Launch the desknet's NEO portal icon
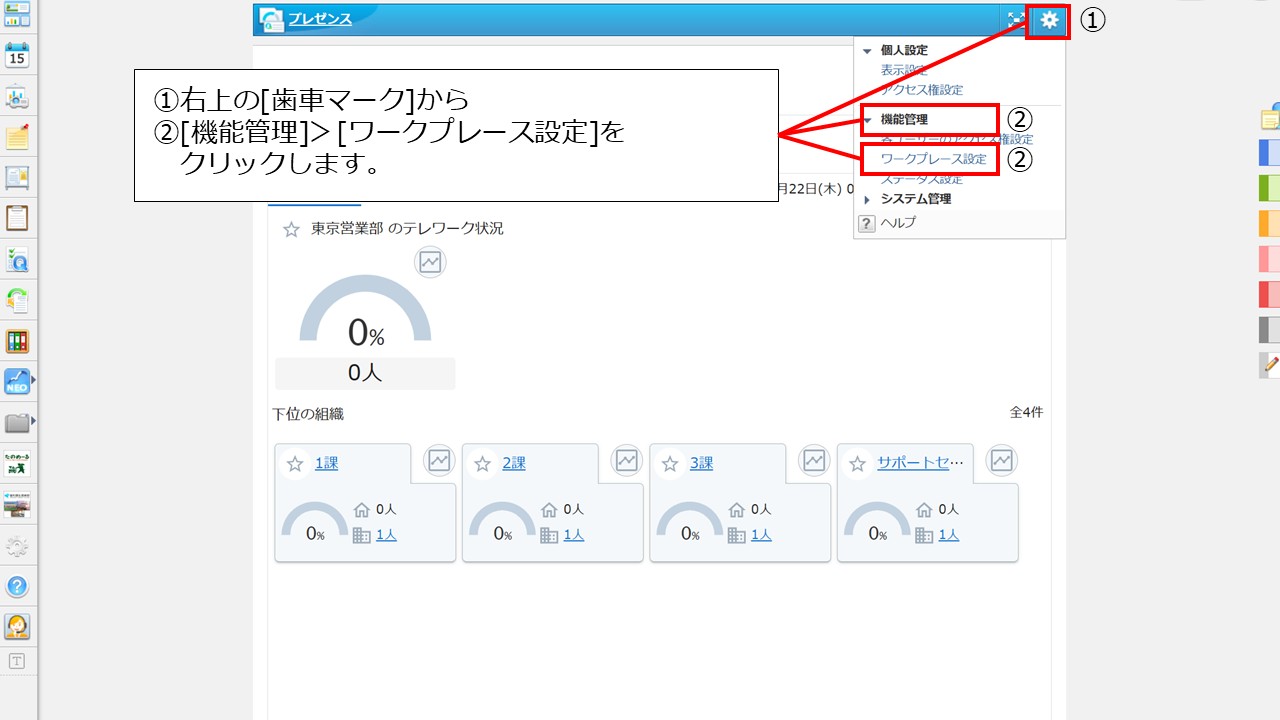 coord(16,380)
